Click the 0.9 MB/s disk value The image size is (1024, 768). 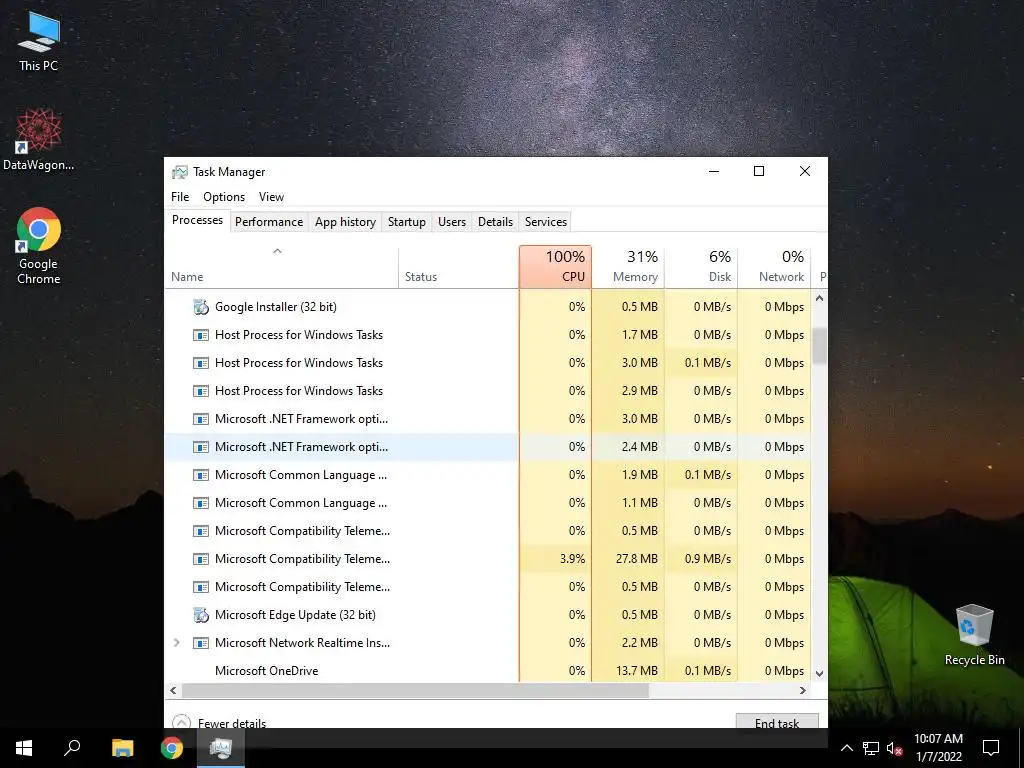pos(701,559)
